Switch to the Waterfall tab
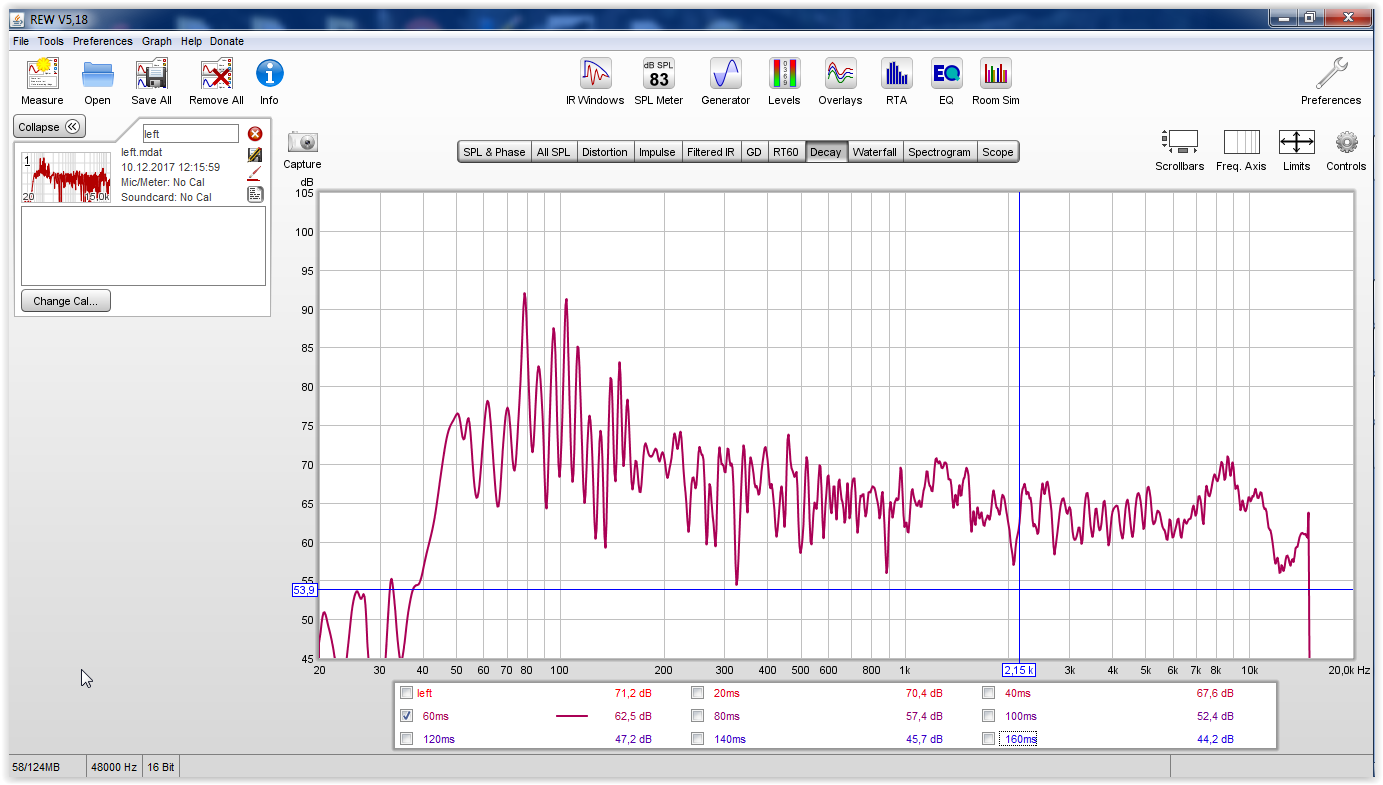Viewport: 1383px width, 785px height. point(874,152)
